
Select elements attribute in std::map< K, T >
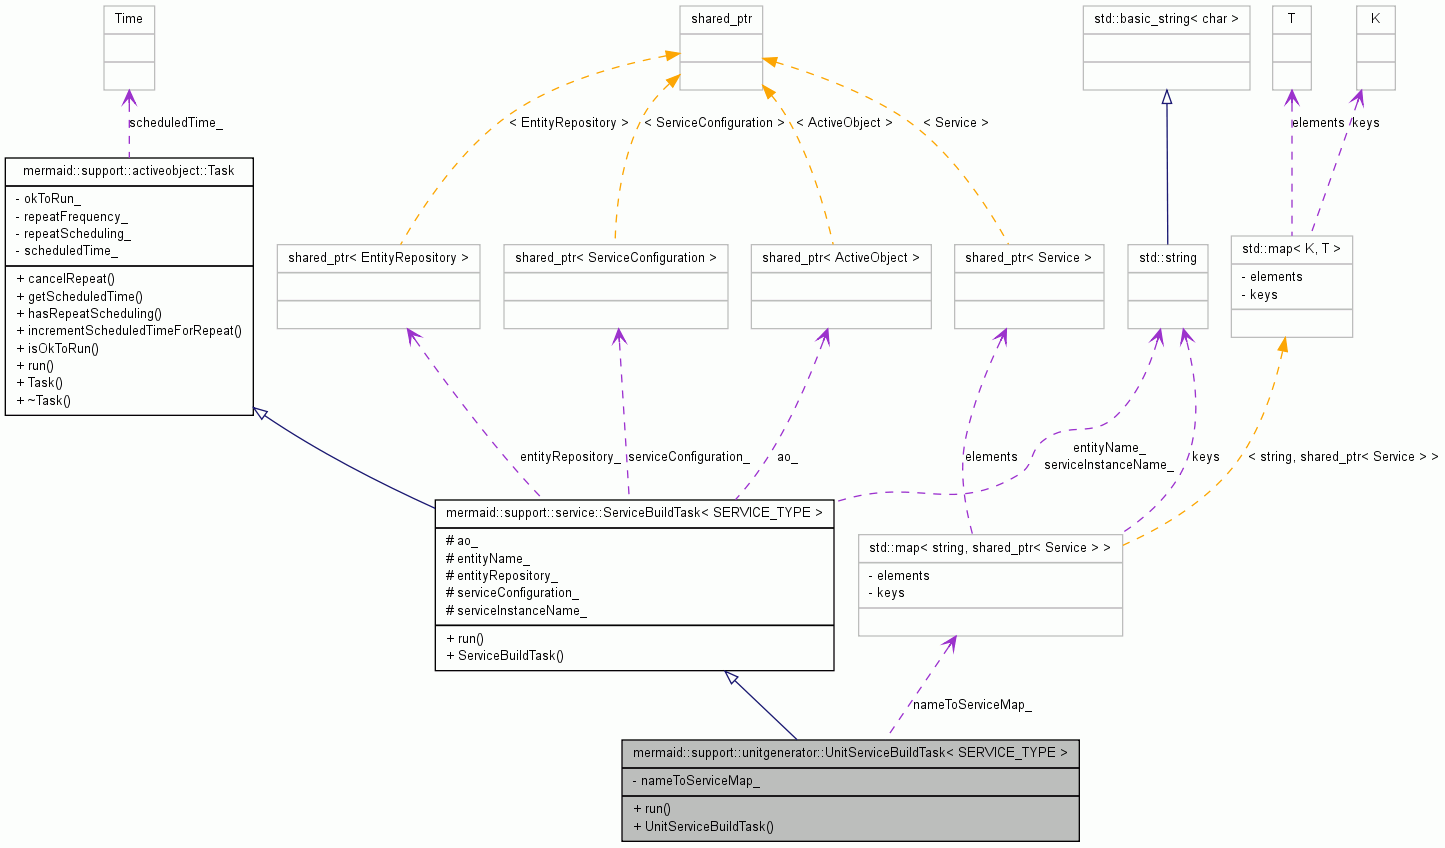pyautogui.click(x=1272, y=276)
